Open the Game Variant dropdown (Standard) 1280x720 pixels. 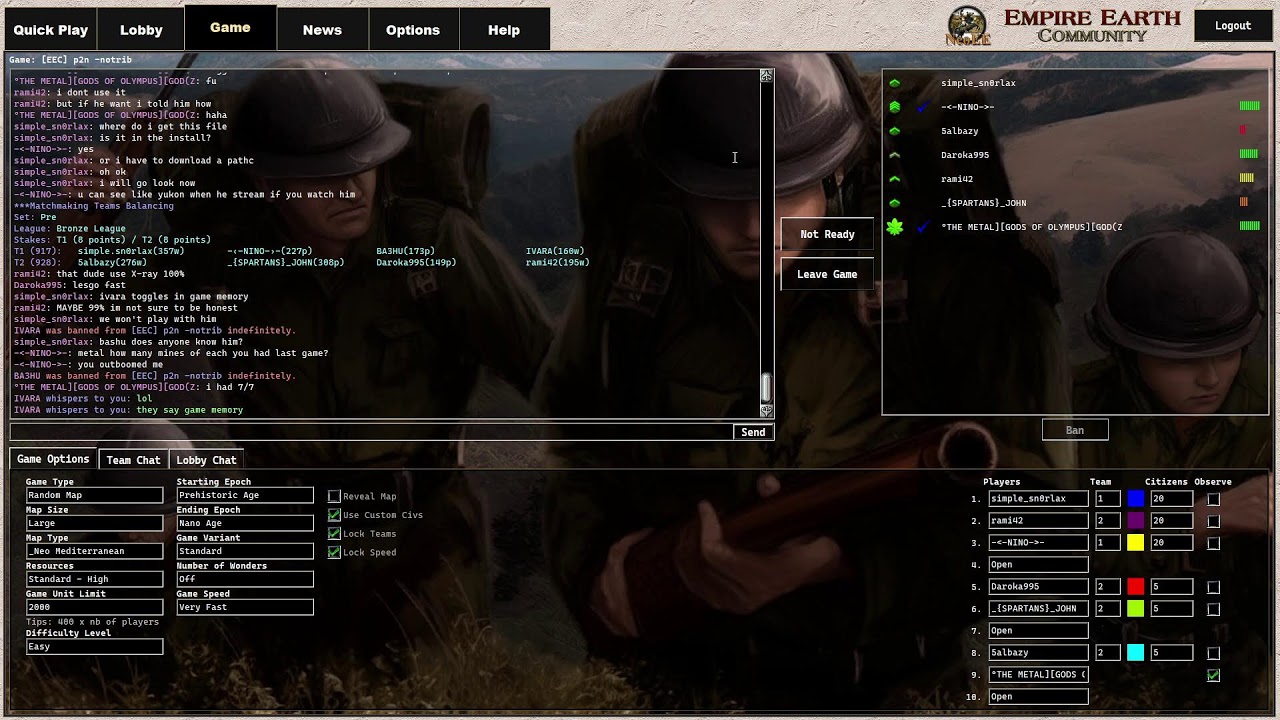point(245,551)
